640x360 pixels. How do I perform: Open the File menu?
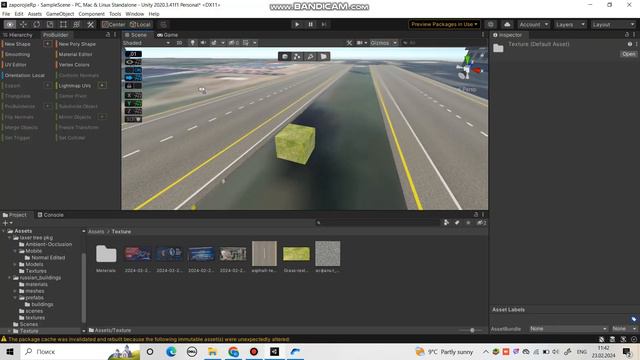[x=6, y=14]
